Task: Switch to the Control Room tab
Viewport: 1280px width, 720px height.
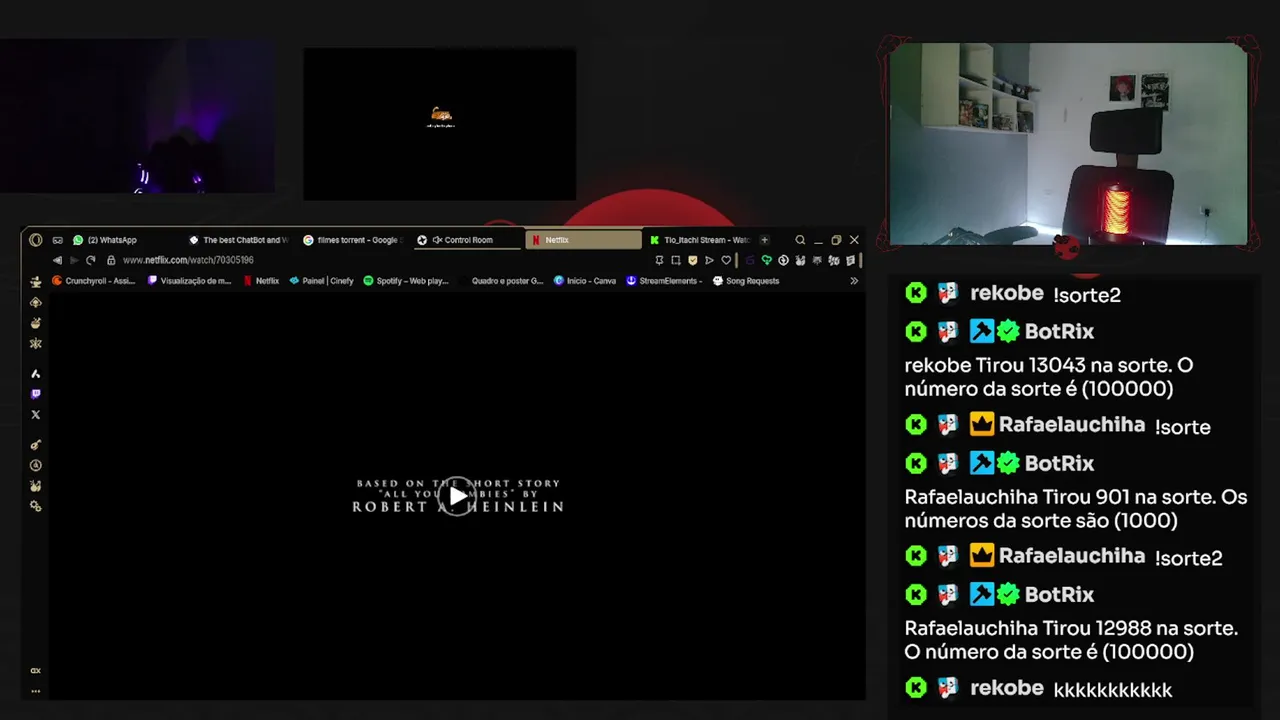Action: point(467,240)
